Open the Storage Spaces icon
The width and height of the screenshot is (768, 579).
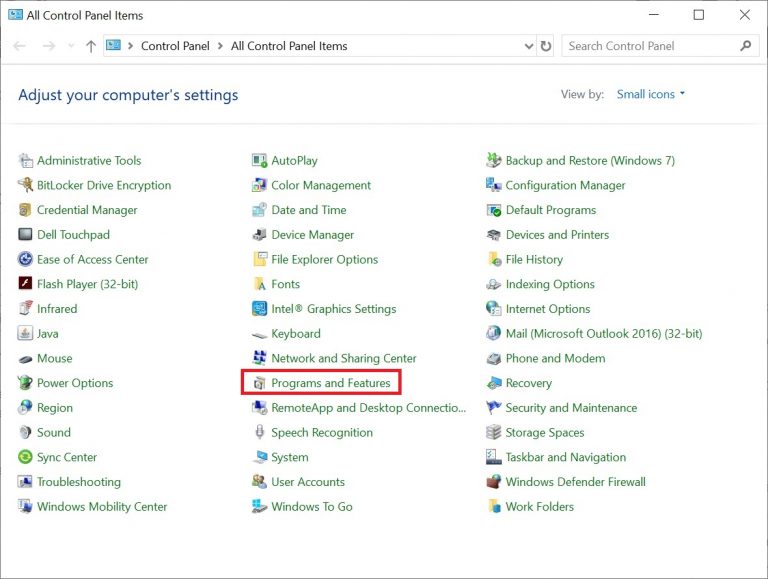(494, 432)
